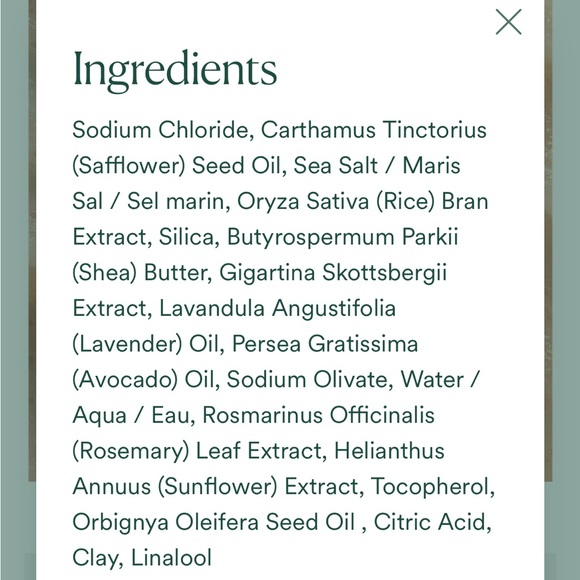This screenshot has width=580, height=580.
Task: Click the word Linalool
Action: pyautogui.click(x=172, y=557)
